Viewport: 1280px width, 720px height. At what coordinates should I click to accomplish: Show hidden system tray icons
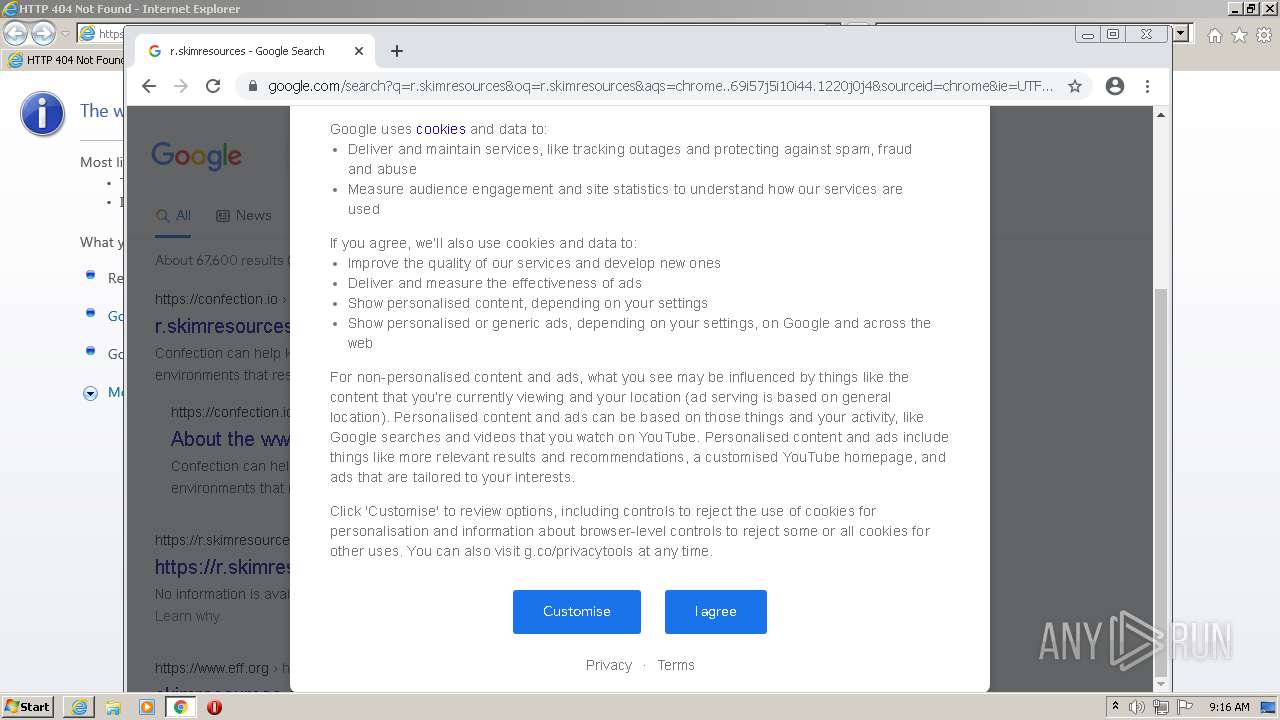(x=1116, y=707)
